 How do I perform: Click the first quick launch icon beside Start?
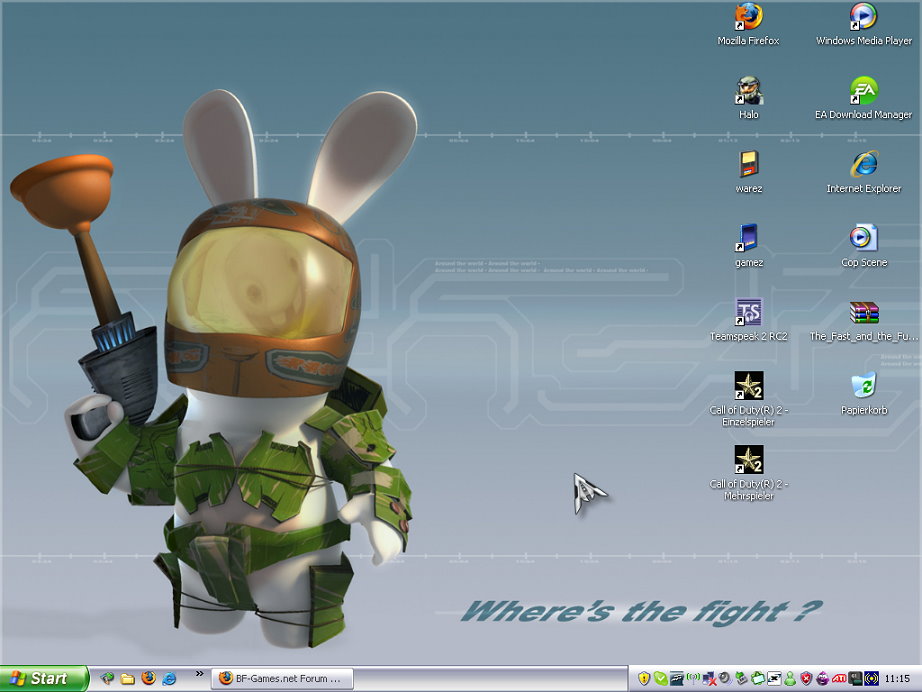pos(107,678)
